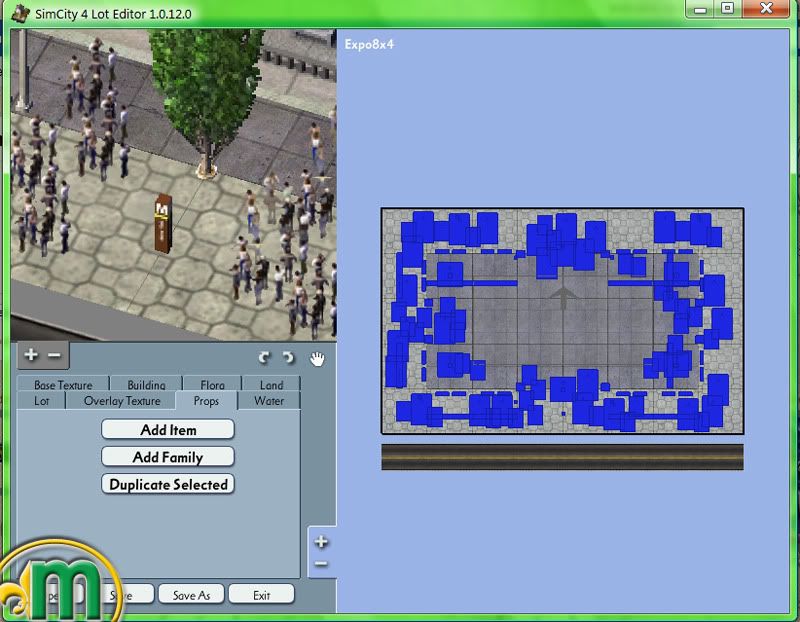Click the Add Family button

tap(168, 457)
